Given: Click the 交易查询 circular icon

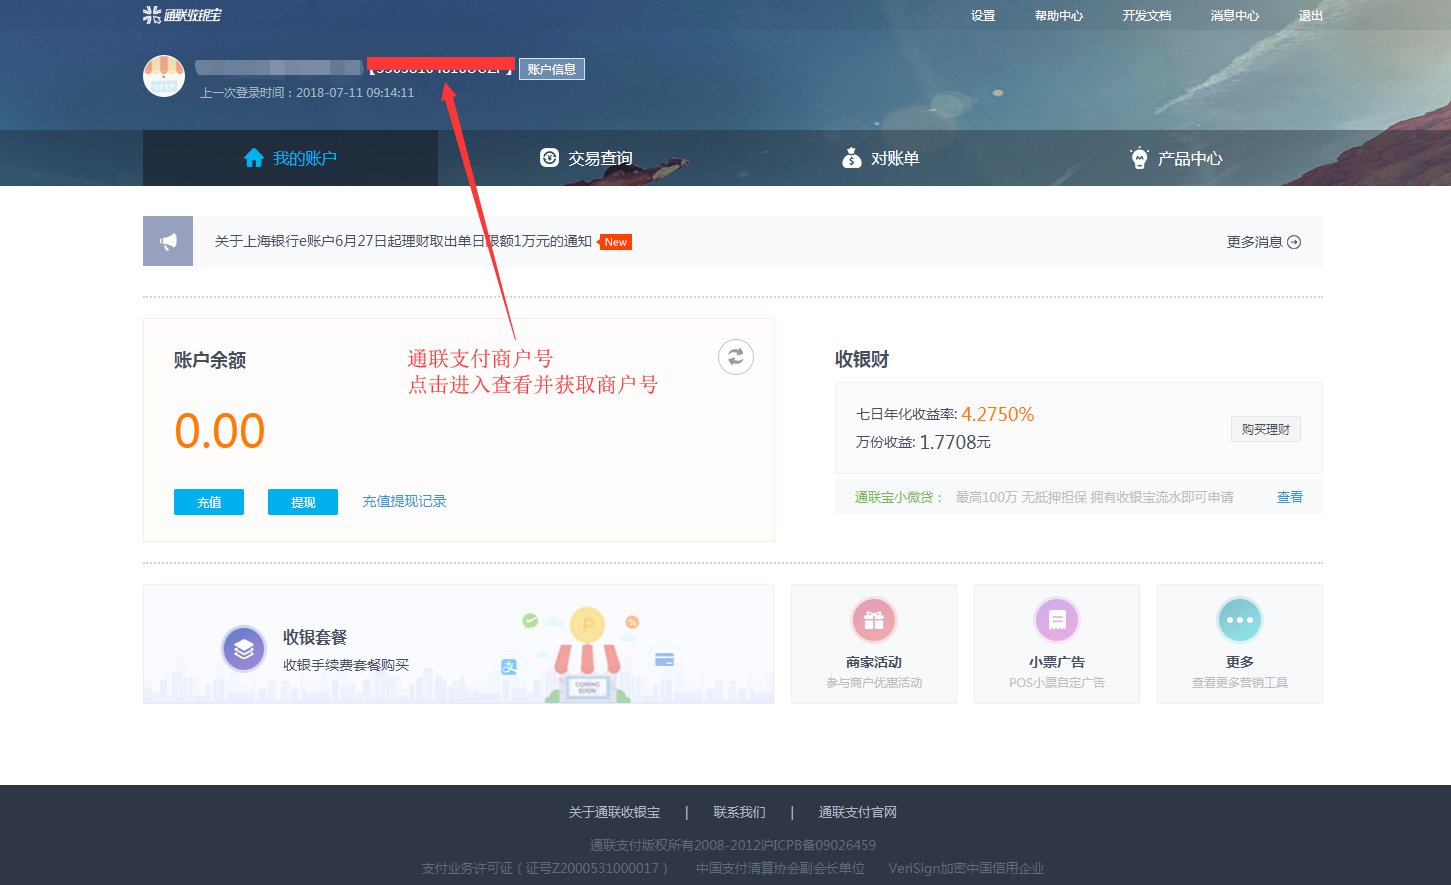Looking at the screenshot, I should [549, 157].
